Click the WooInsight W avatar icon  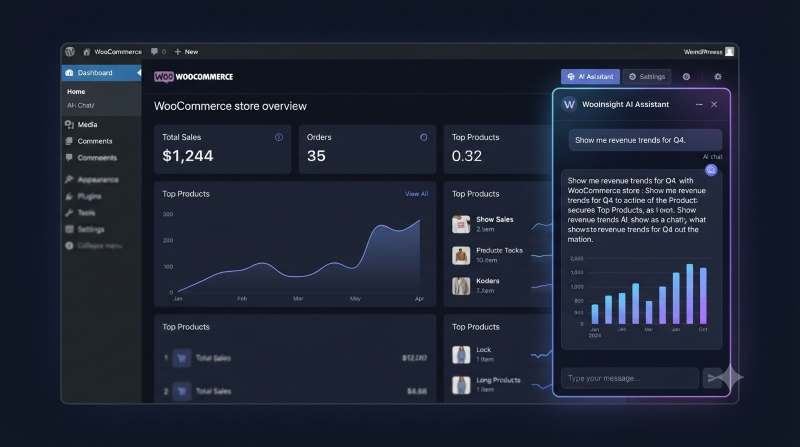(x=569, y=104)
